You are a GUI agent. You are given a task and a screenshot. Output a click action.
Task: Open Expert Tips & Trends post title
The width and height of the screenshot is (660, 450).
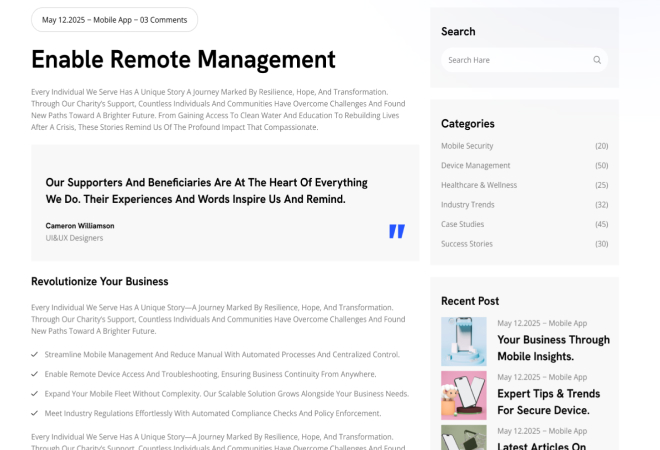[548, 402]
